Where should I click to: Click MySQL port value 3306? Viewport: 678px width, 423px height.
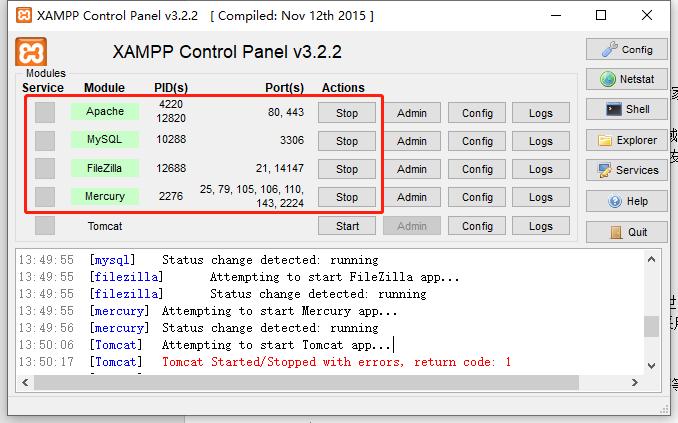[x=292, y=140]
